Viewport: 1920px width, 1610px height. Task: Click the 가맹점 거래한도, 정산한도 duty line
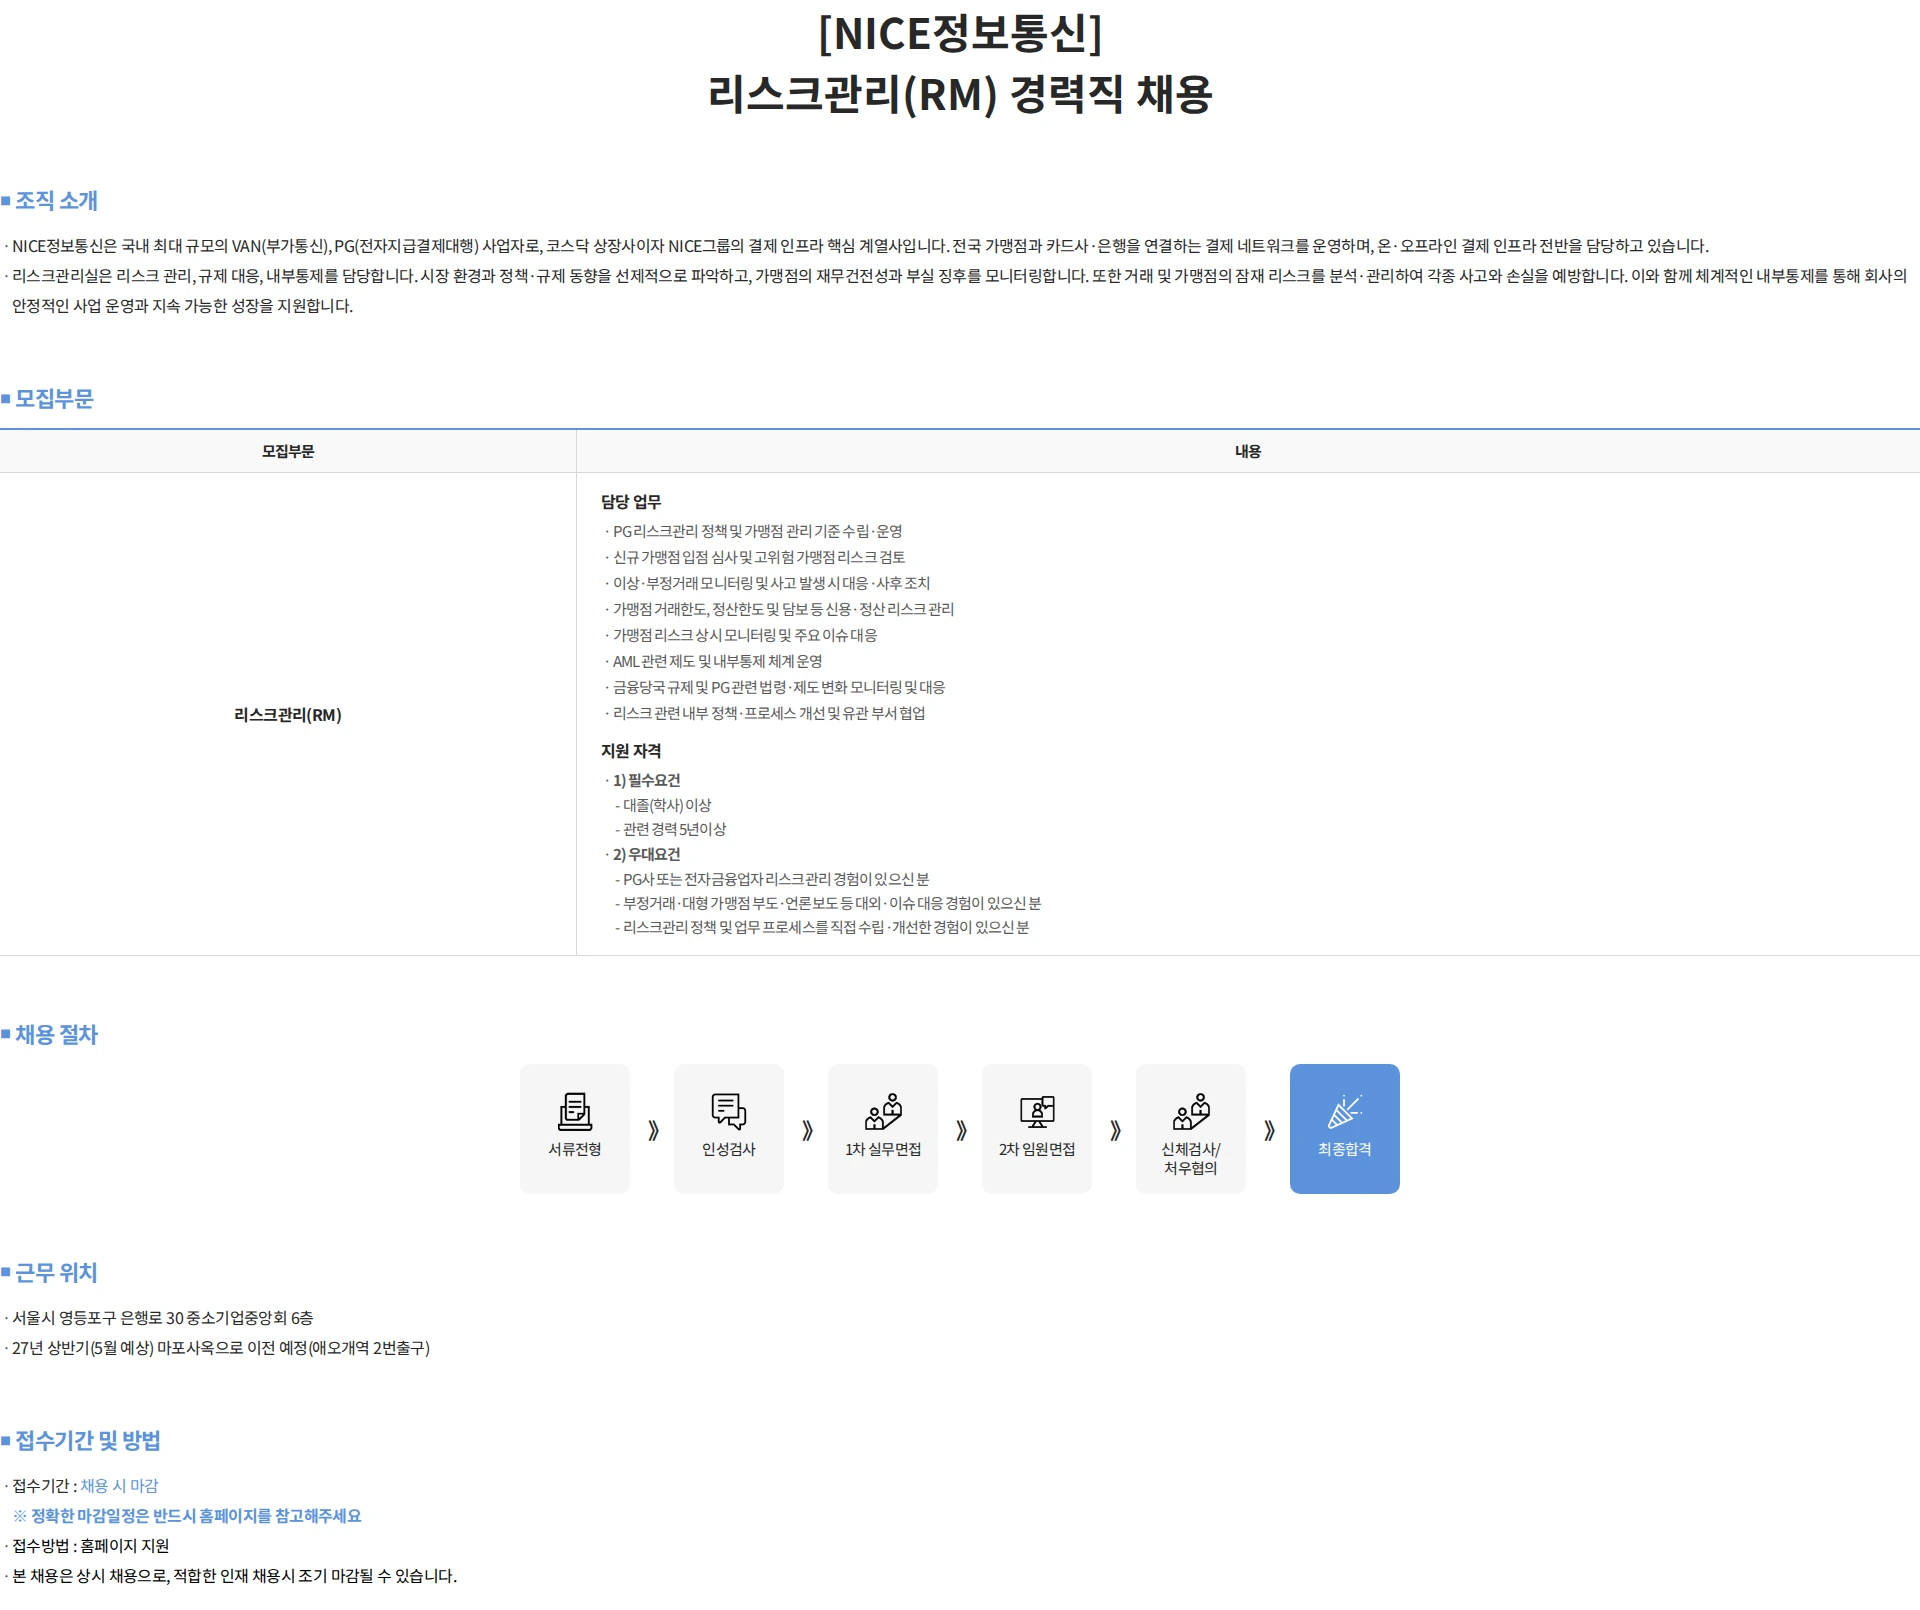pyautogui.click(x=783, y=609)
